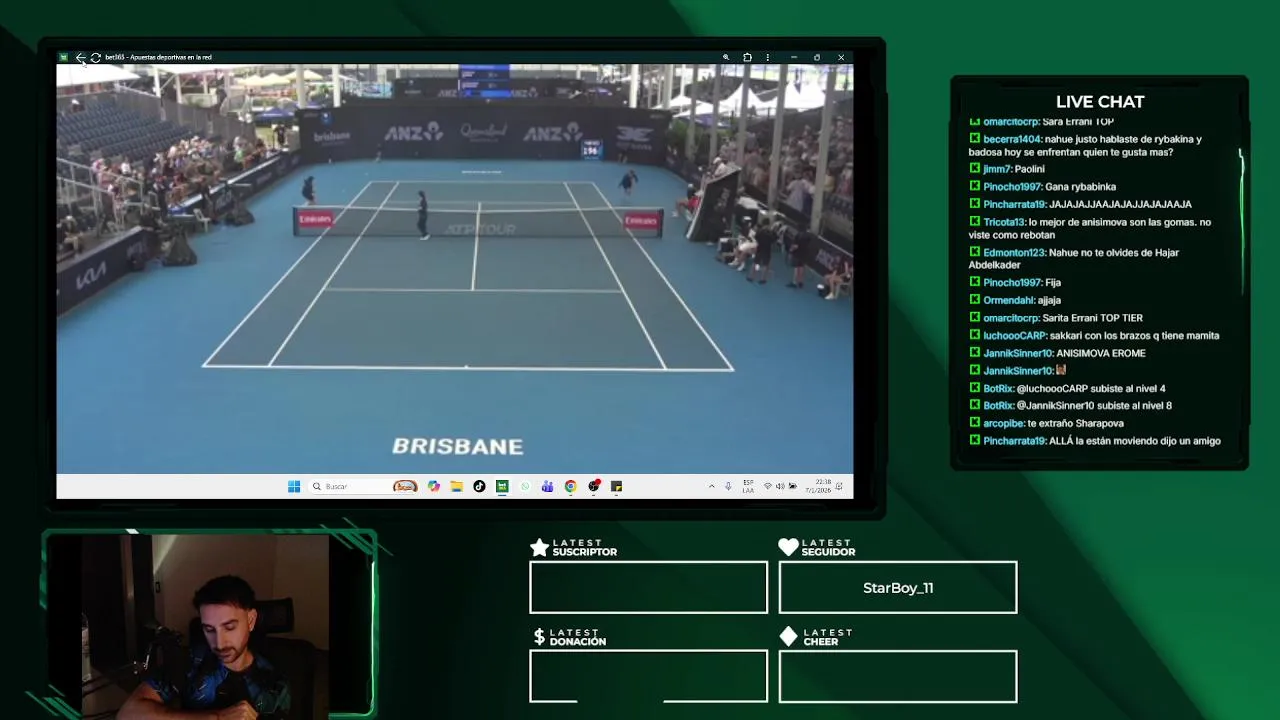Click the Latest Seguidor heart icon
The image size is (1280, 720).
point(788,547)
